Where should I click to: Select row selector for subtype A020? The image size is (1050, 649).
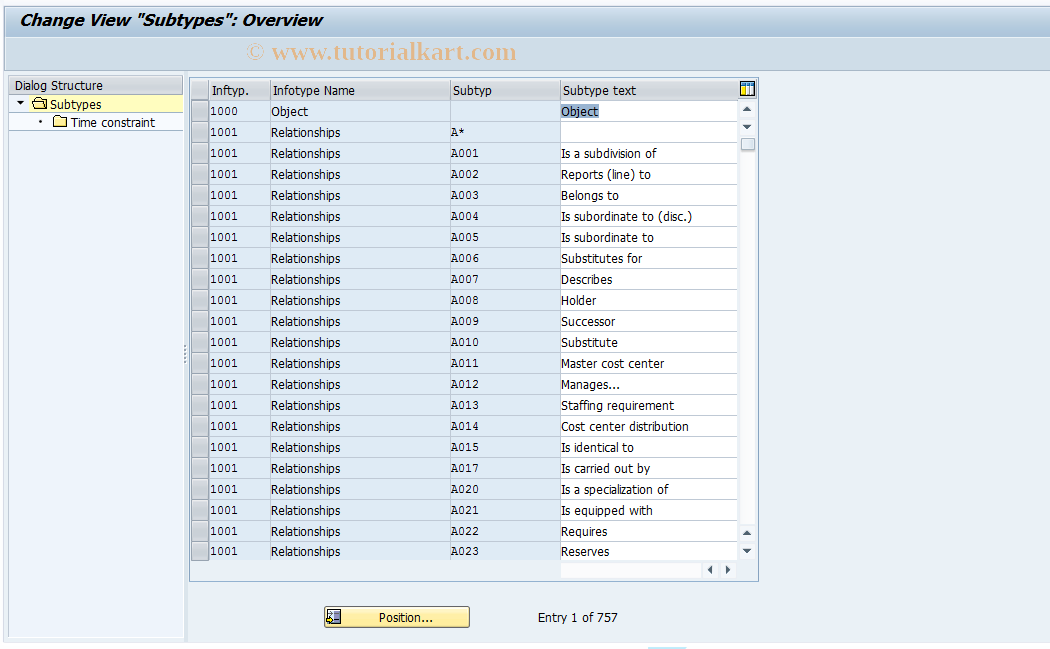coord(200,489)
